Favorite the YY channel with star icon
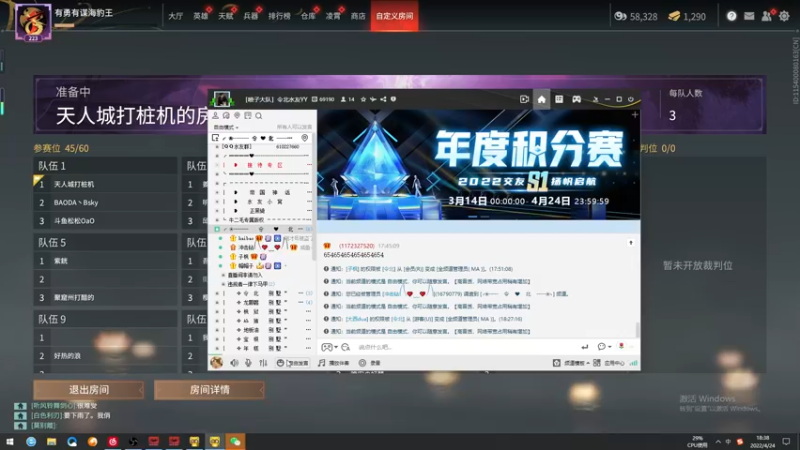The height and width of the screenshot is (450, 800). pos(363,99)
